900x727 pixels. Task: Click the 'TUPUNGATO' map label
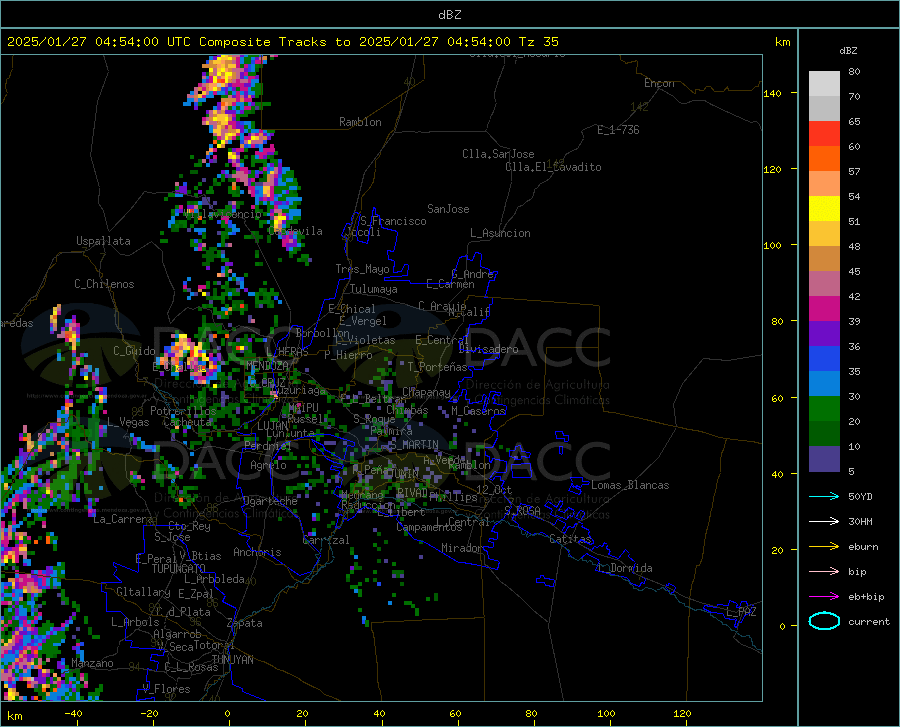(x=179, y=569)
